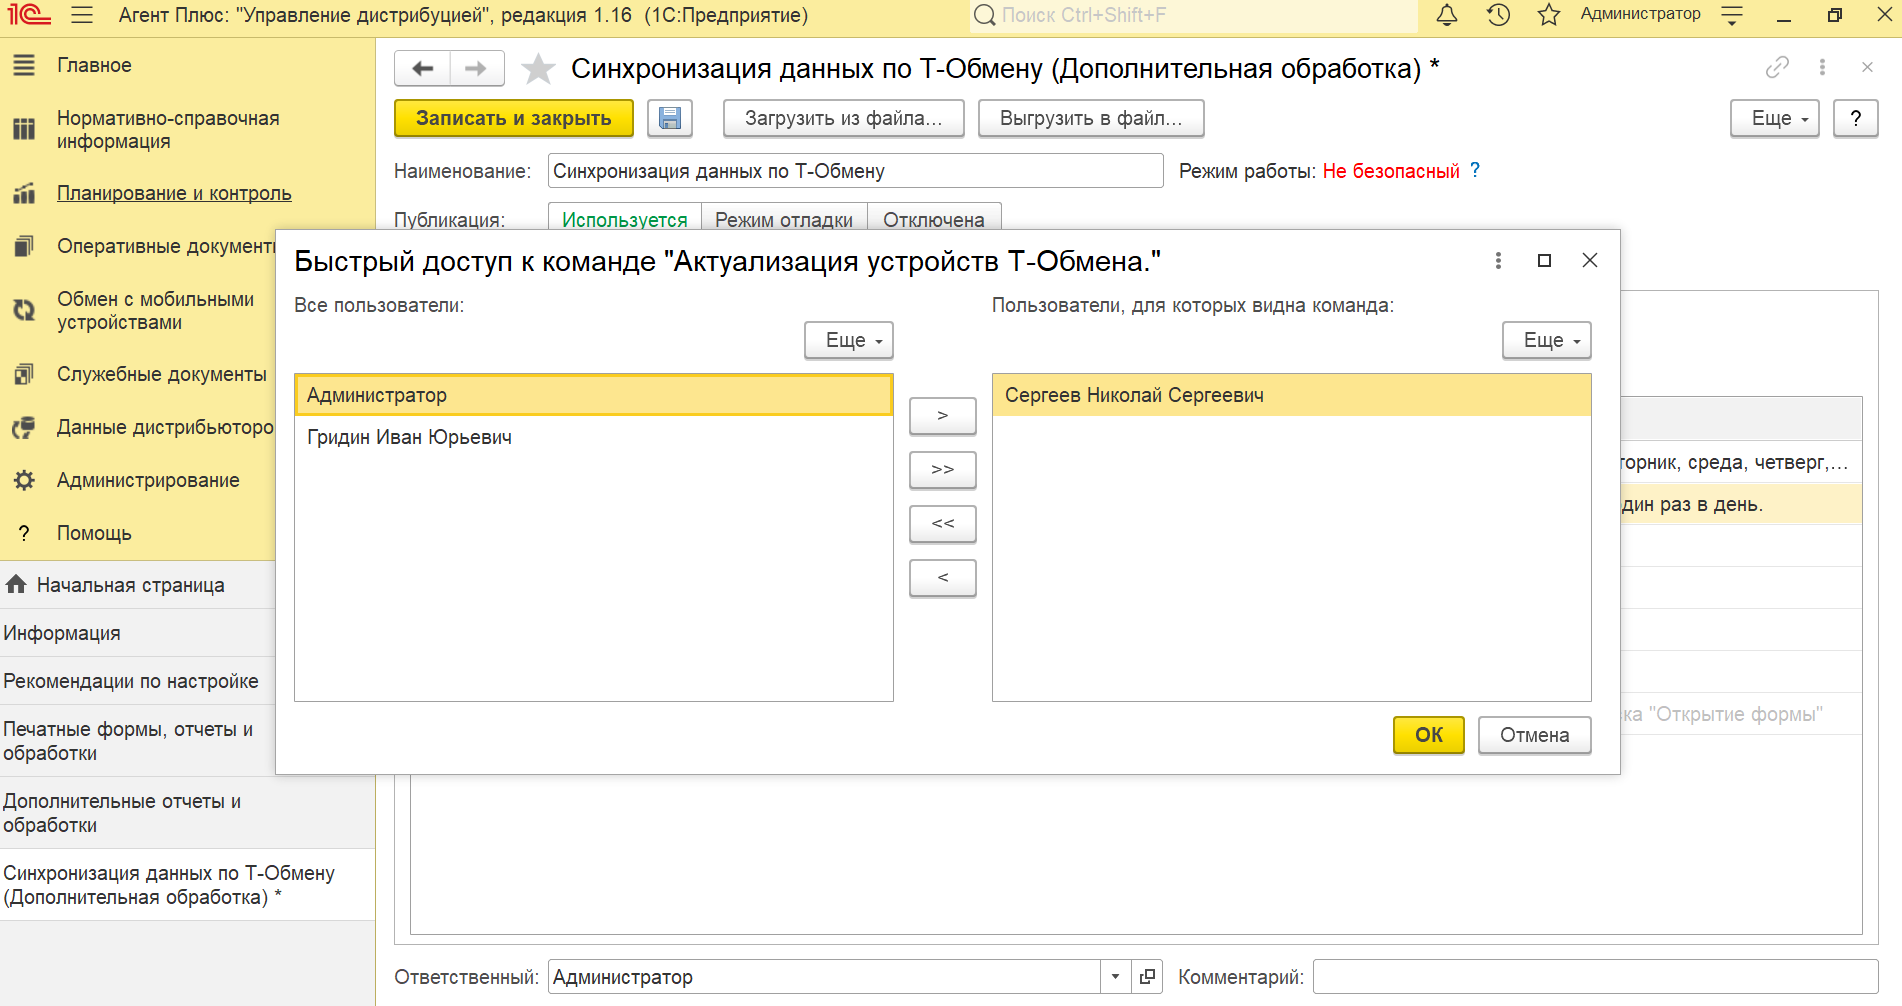Go back with the left arrow
Image resolution: width=1902 pixels, height=1006 pixels.
point(423,68)
